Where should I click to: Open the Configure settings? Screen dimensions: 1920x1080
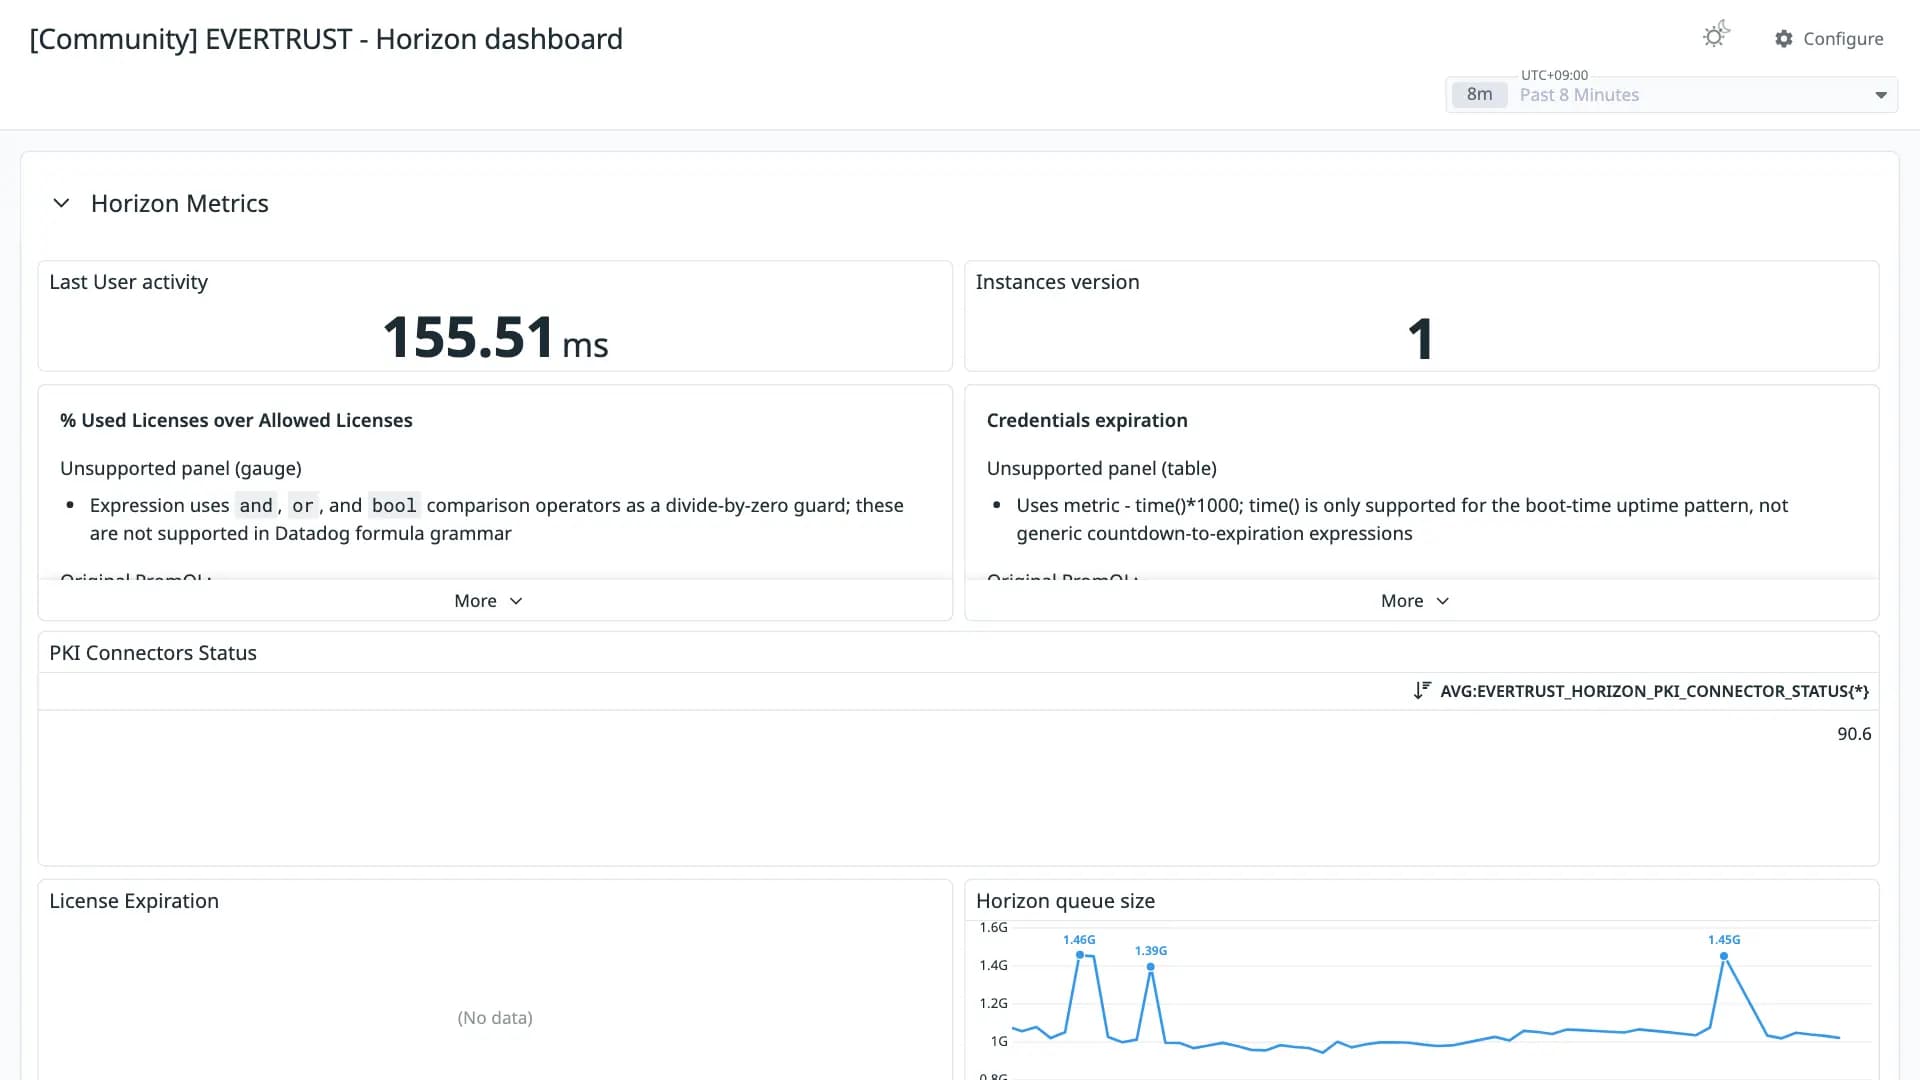click(1829, 39)
